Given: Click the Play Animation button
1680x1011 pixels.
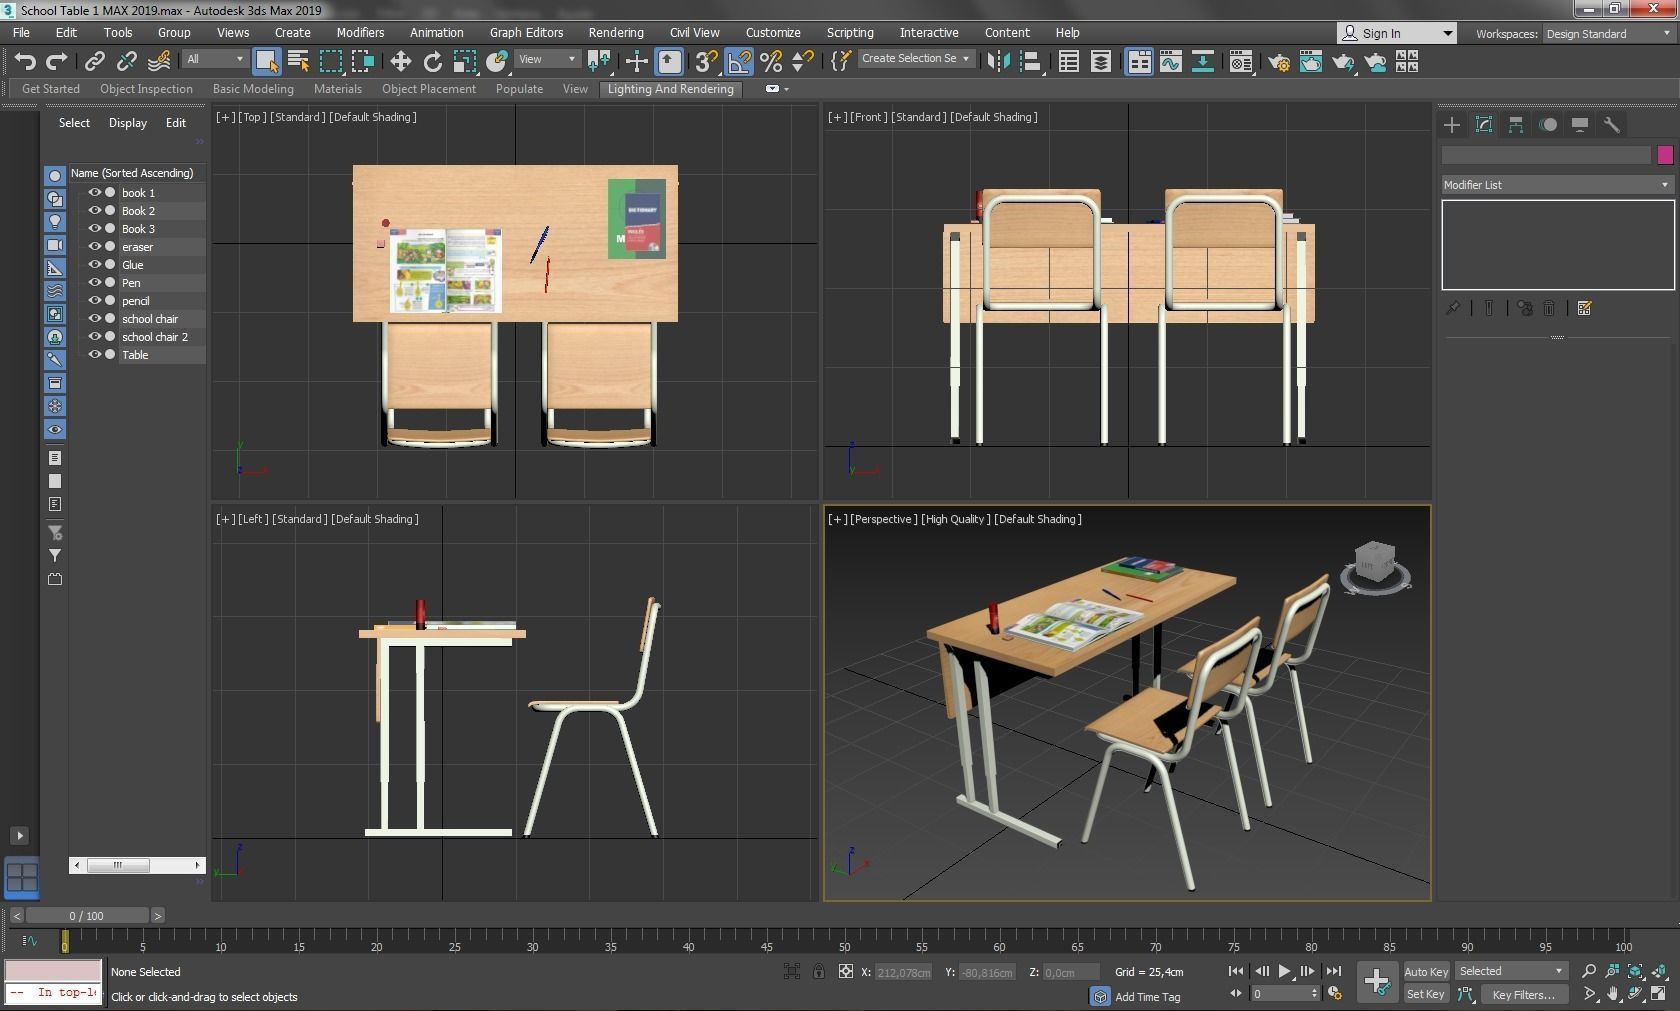Looking at the screenshot, I should pyautogui.click(x=1284, y=971).
